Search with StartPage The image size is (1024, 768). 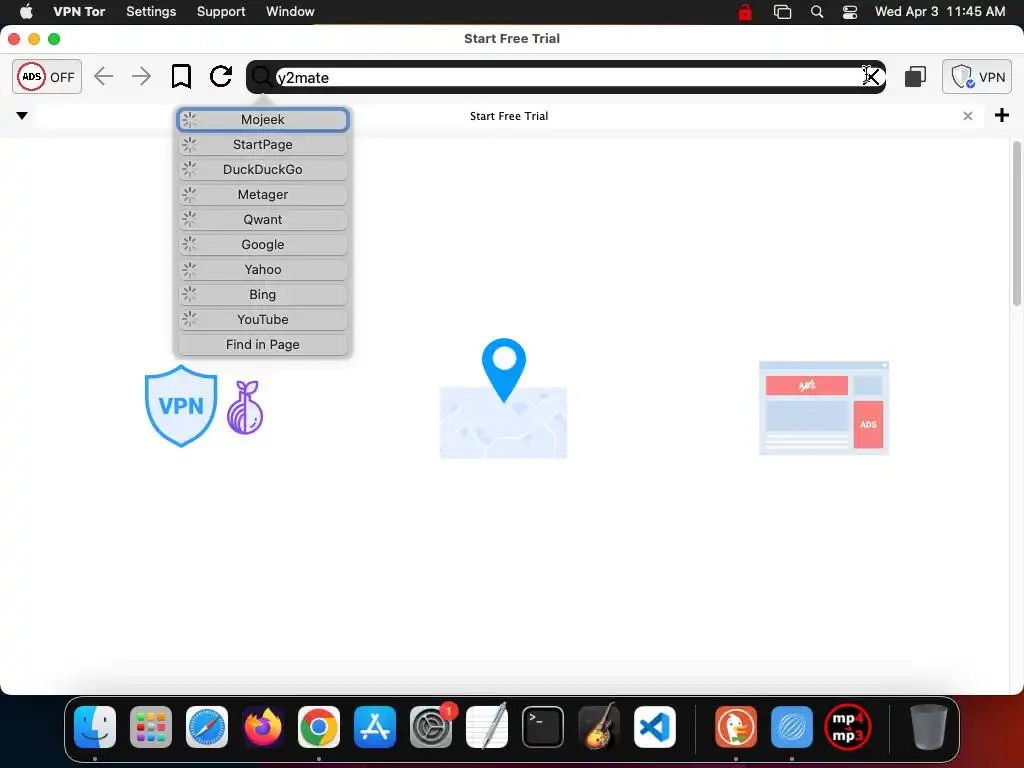click(263, 144)
